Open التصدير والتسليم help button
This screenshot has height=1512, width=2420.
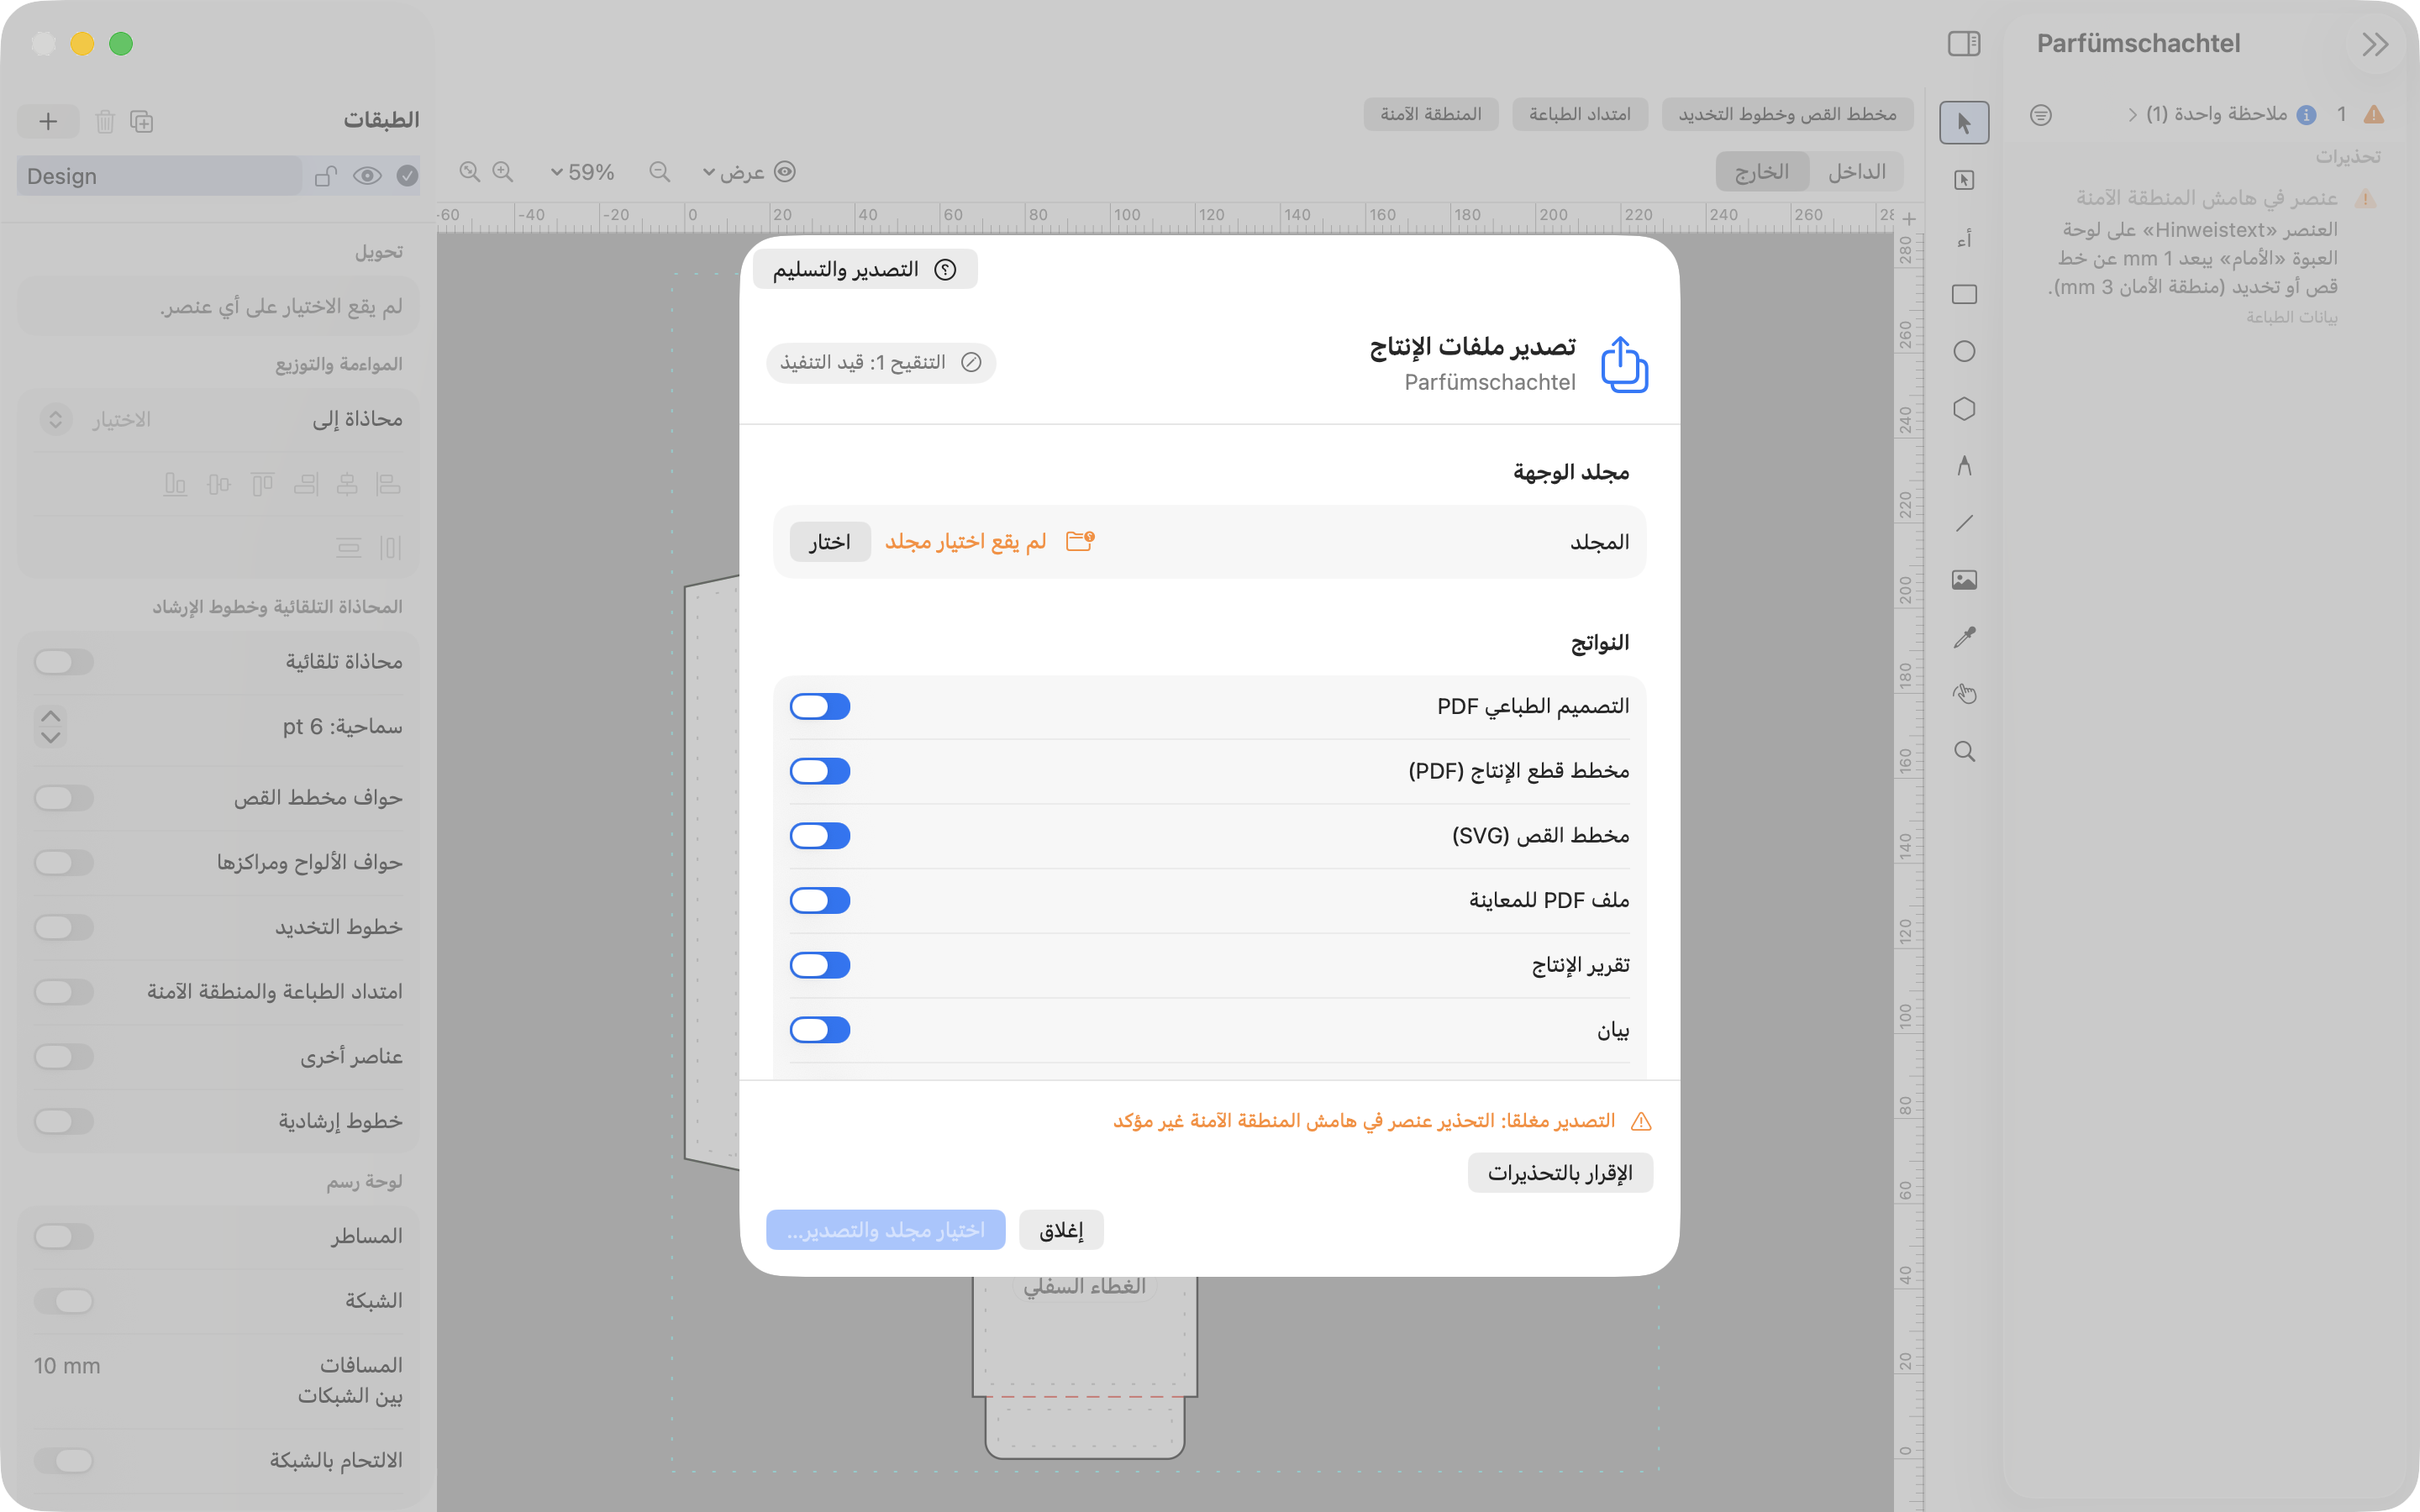click(x=865, y=269)
